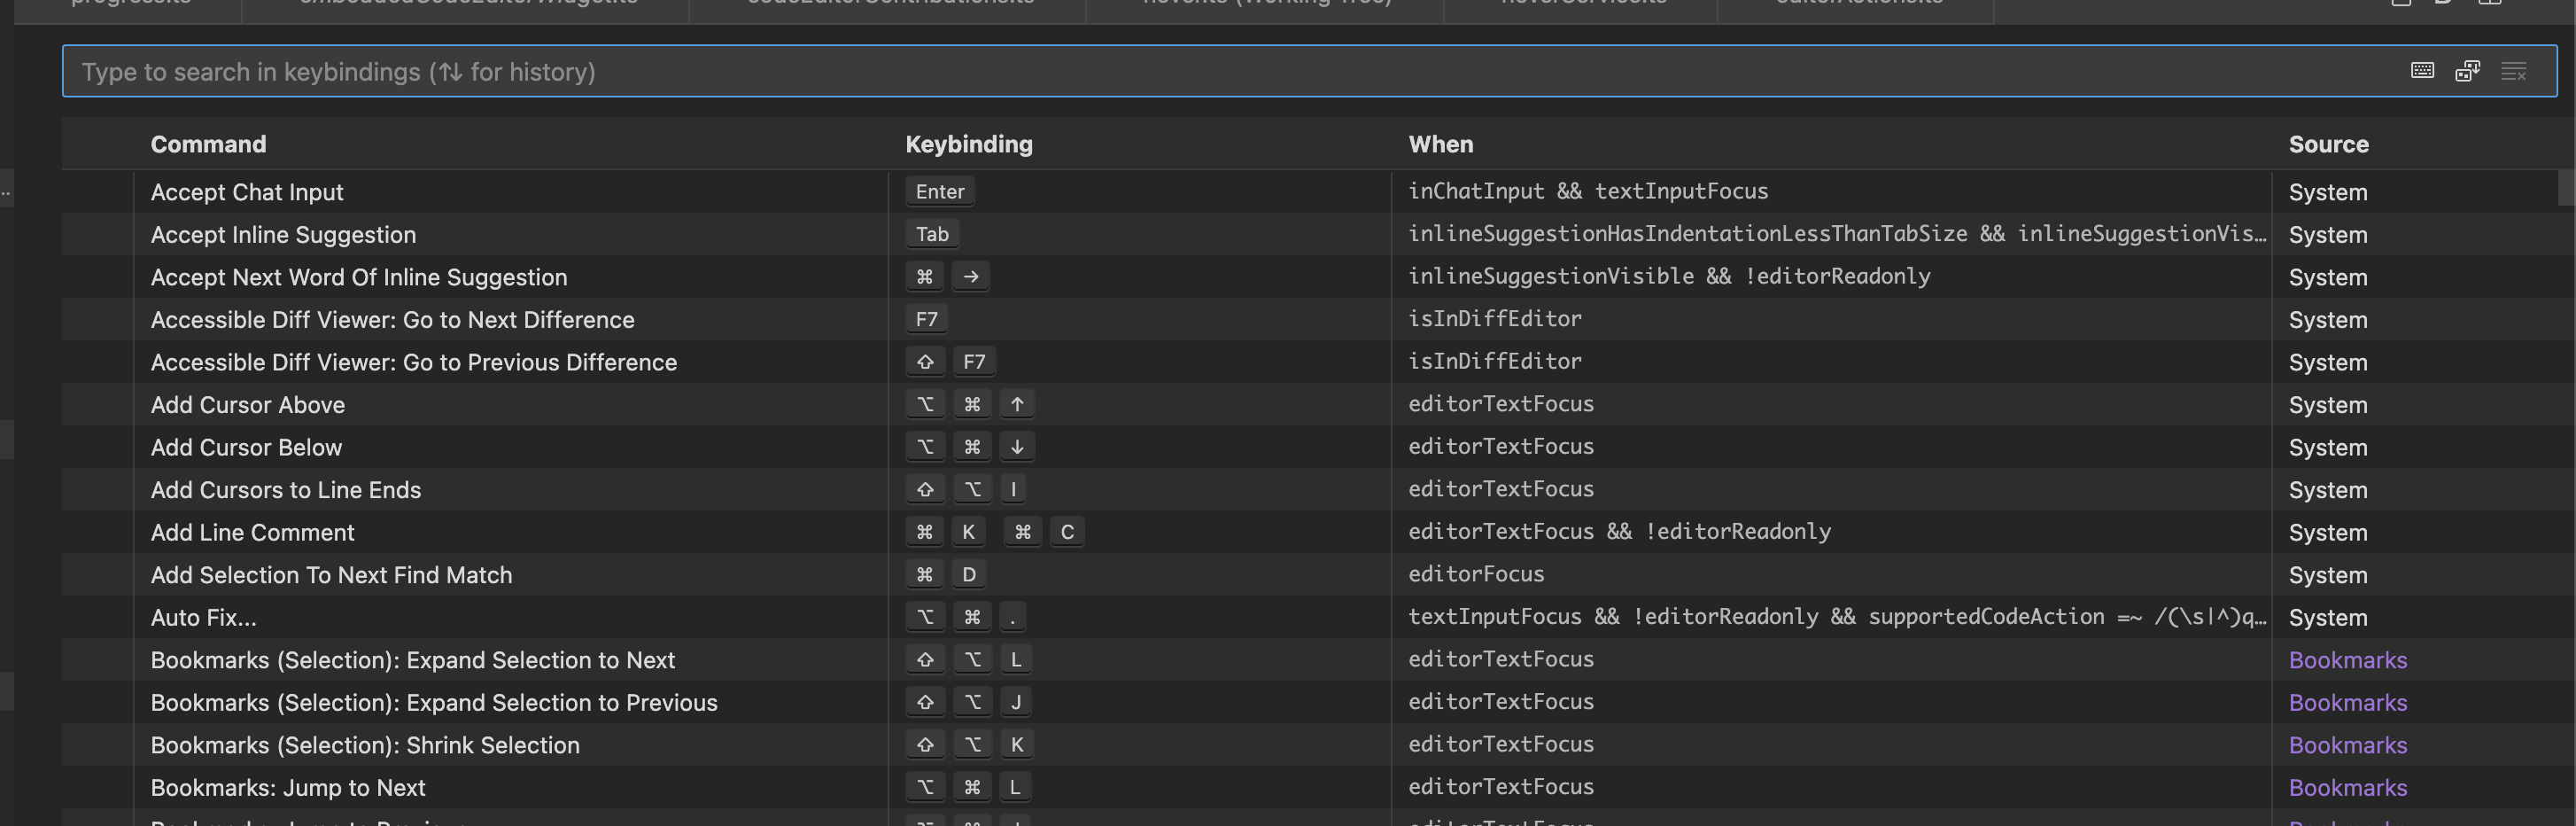Select the progress.ts tab
The height and width of the screenshot is (826, 2576).
click(x=130, y=4)
